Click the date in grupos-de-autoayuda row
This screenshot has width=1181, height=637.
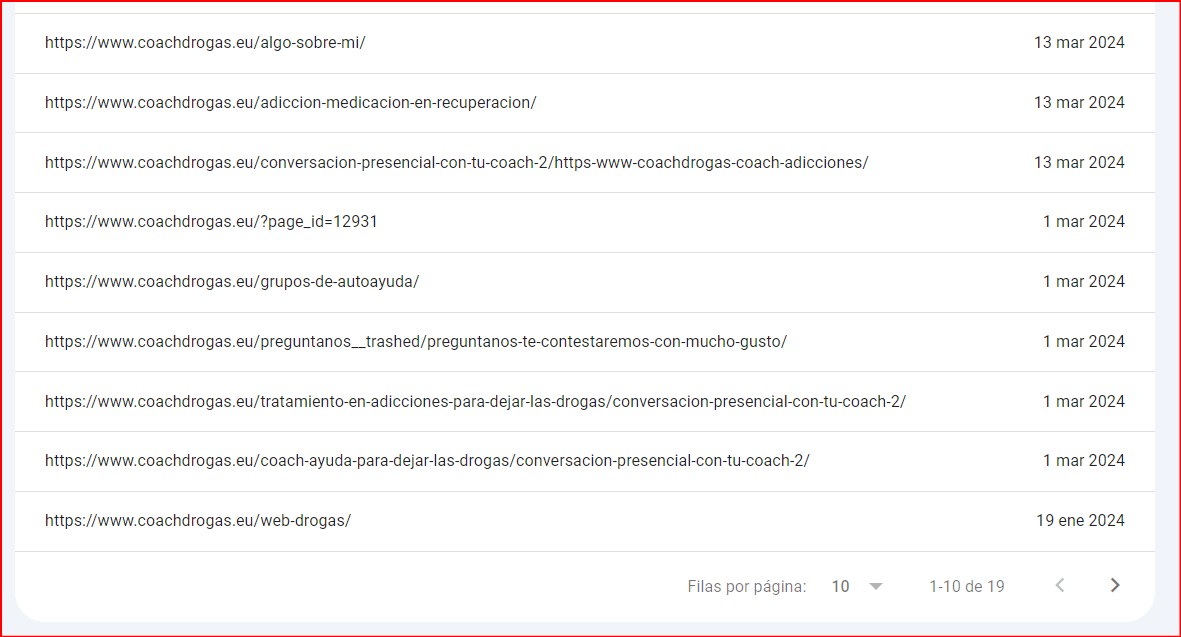(1083, 282)
